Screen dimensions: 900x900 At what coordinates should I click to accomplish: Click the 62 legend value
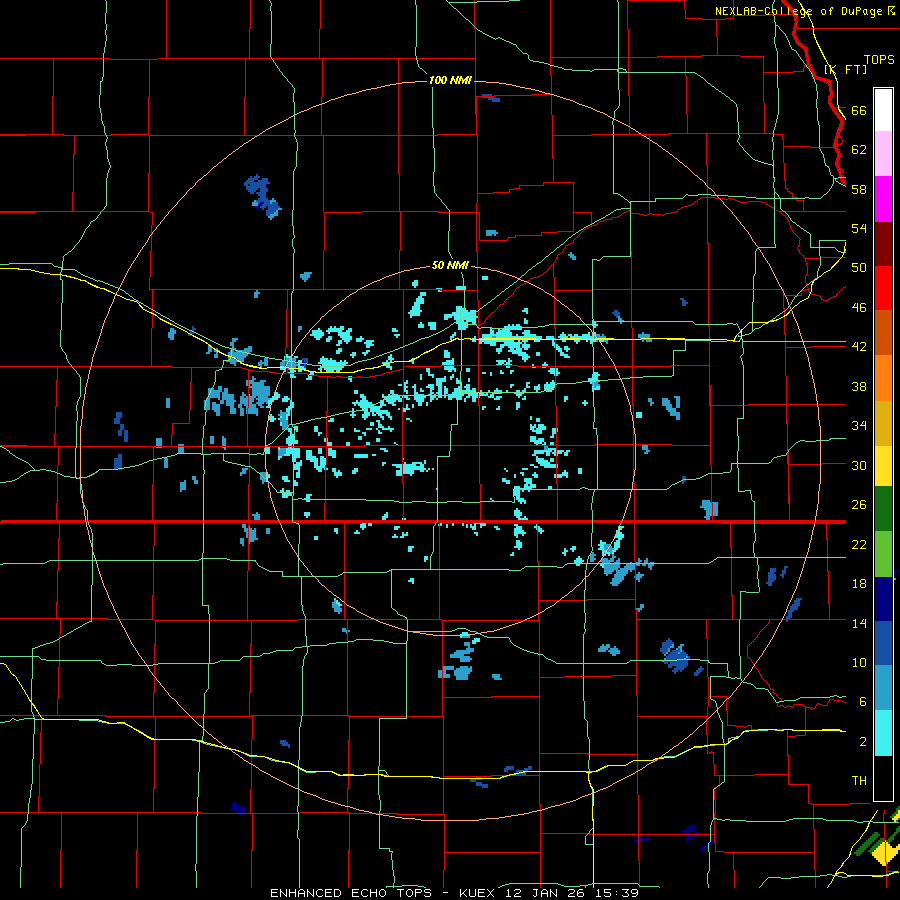(859, 150)
